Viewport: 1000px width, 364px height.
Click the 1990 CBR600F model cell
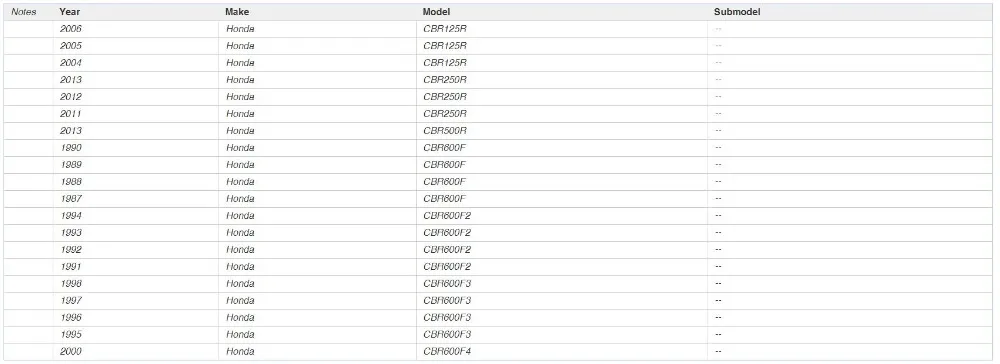click(x=562, y=147)
